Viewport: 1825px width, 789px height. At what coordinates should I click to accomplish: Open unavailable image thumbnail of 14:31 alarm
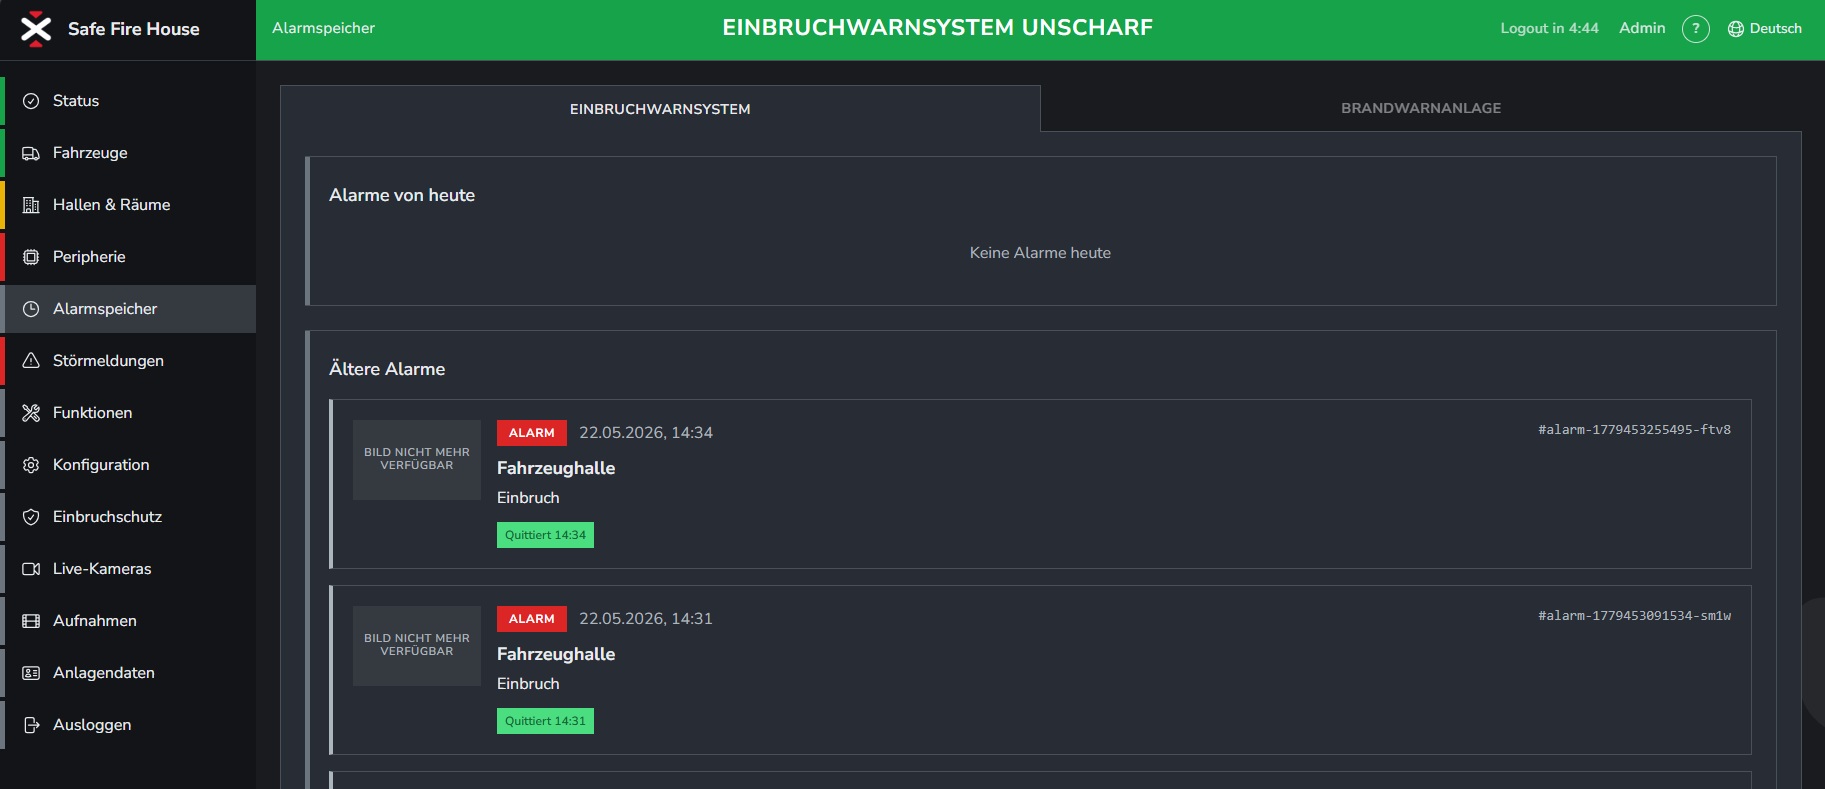pos(417,646)
